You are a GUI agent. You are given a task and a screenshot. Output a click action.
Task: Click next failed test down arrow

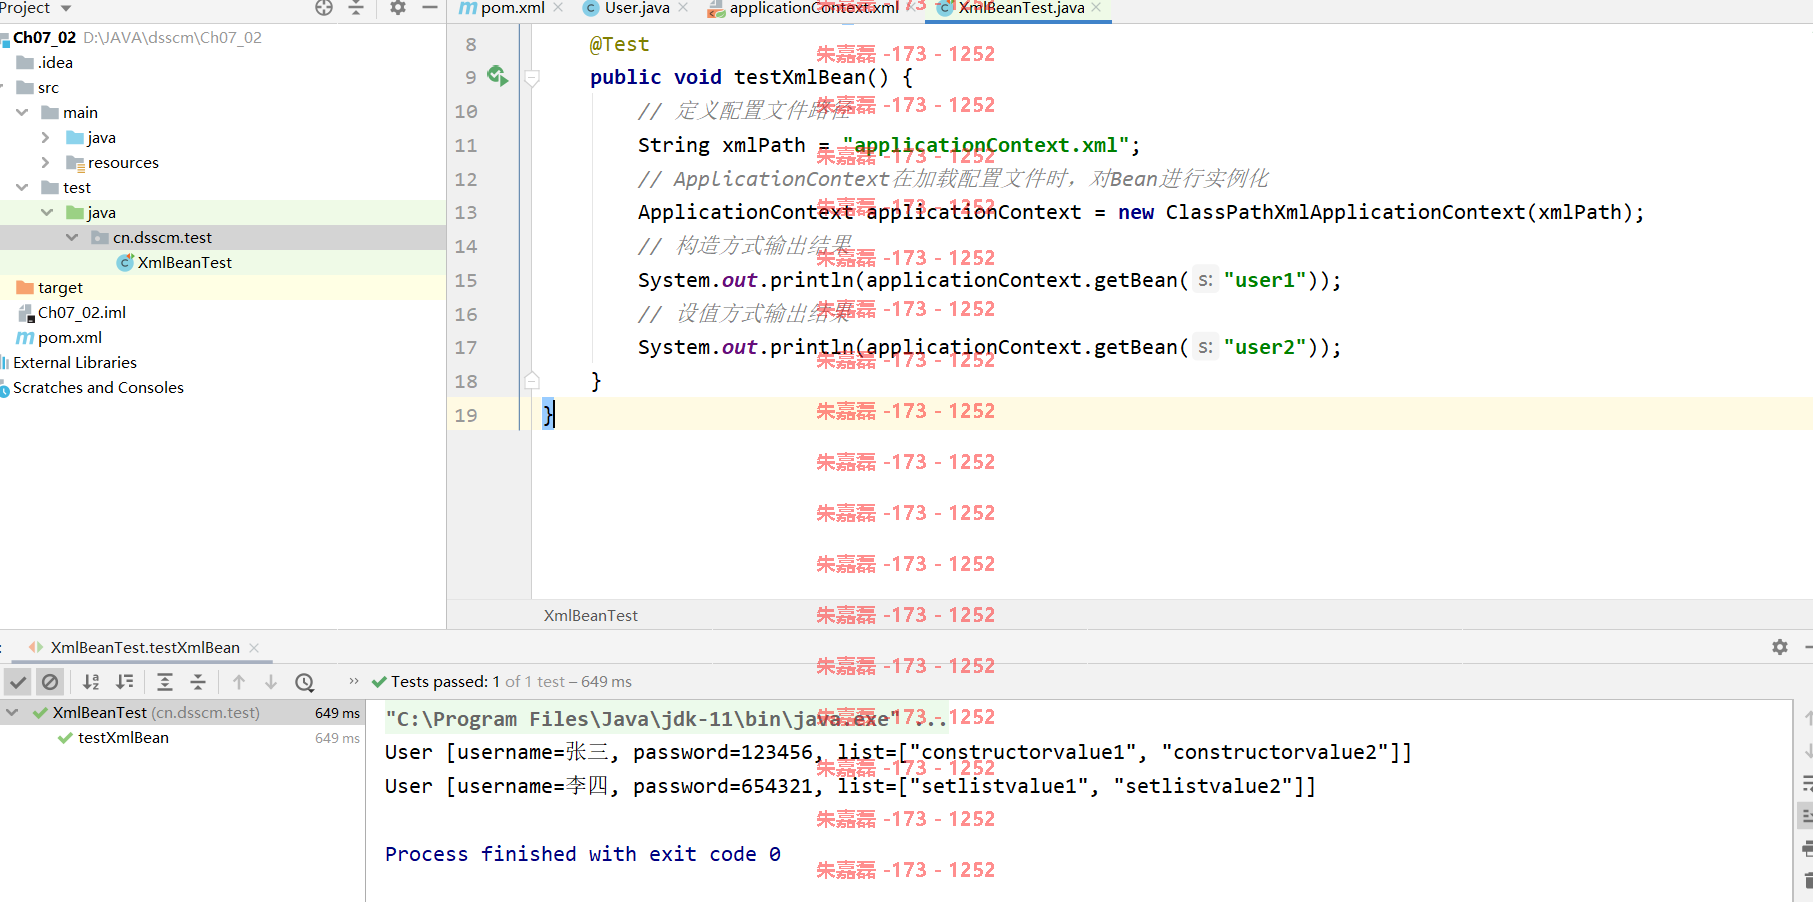[x=271, y=682]
